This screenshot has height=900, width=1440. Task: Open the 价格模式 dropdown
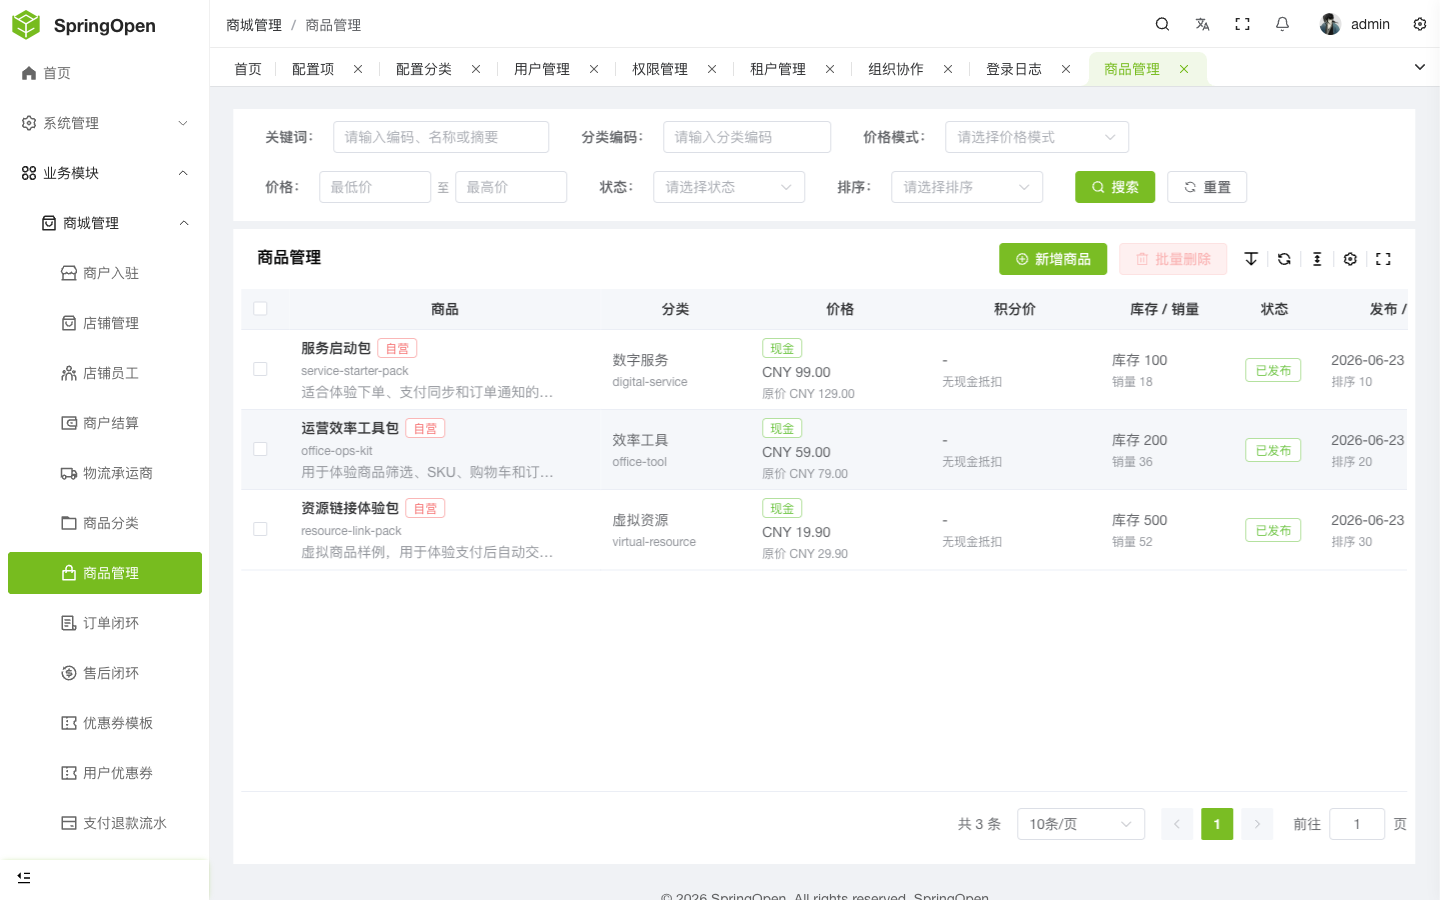(1037, 137)
